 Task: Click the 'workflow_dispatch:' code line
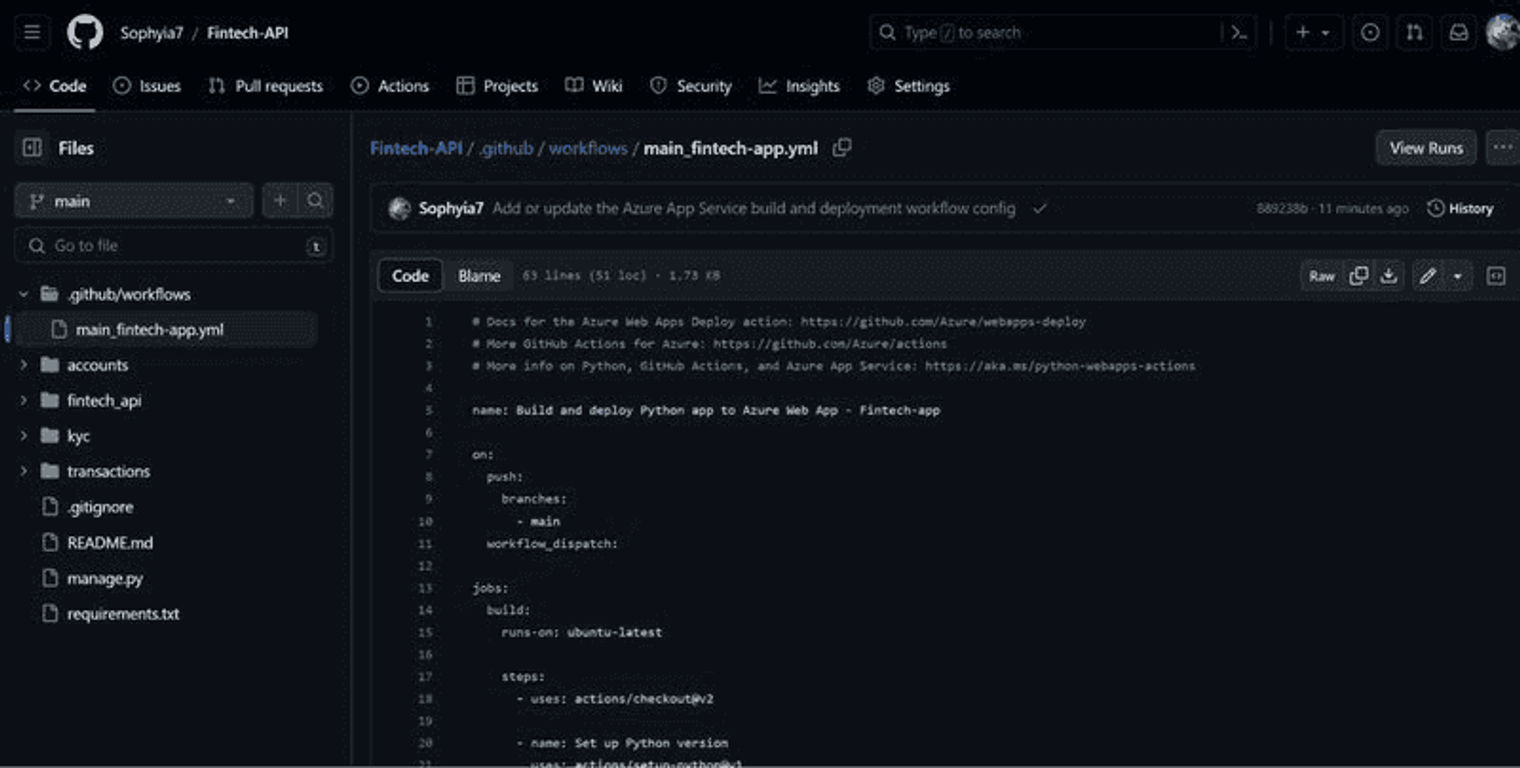[x=552, y=544]
